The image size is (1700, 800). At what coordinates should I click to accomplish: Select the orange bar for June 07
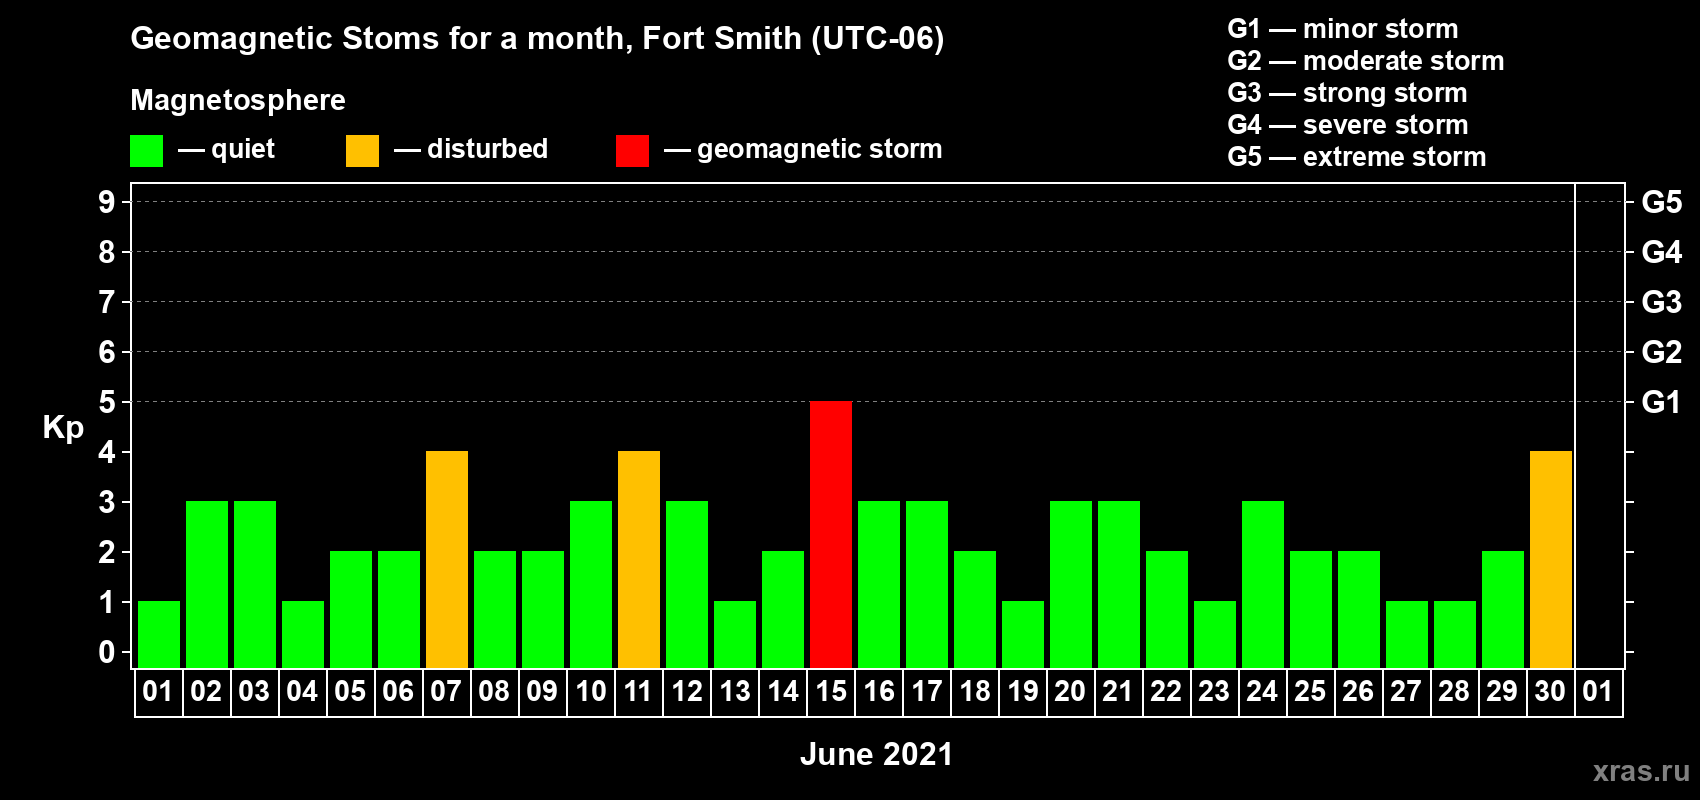(447, 559)
